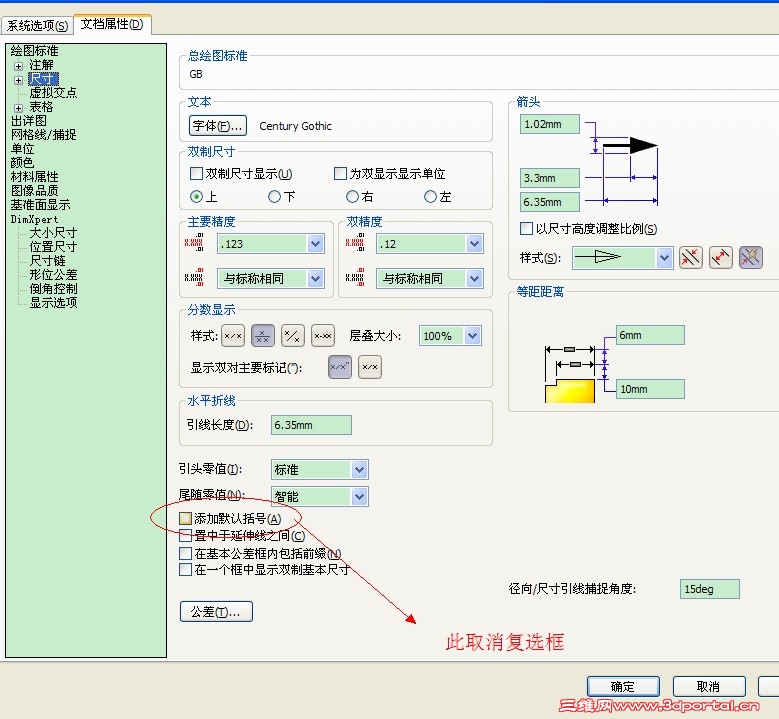Toggle dual basic dimension in one box
779x719 pixels.
point(185,569)
